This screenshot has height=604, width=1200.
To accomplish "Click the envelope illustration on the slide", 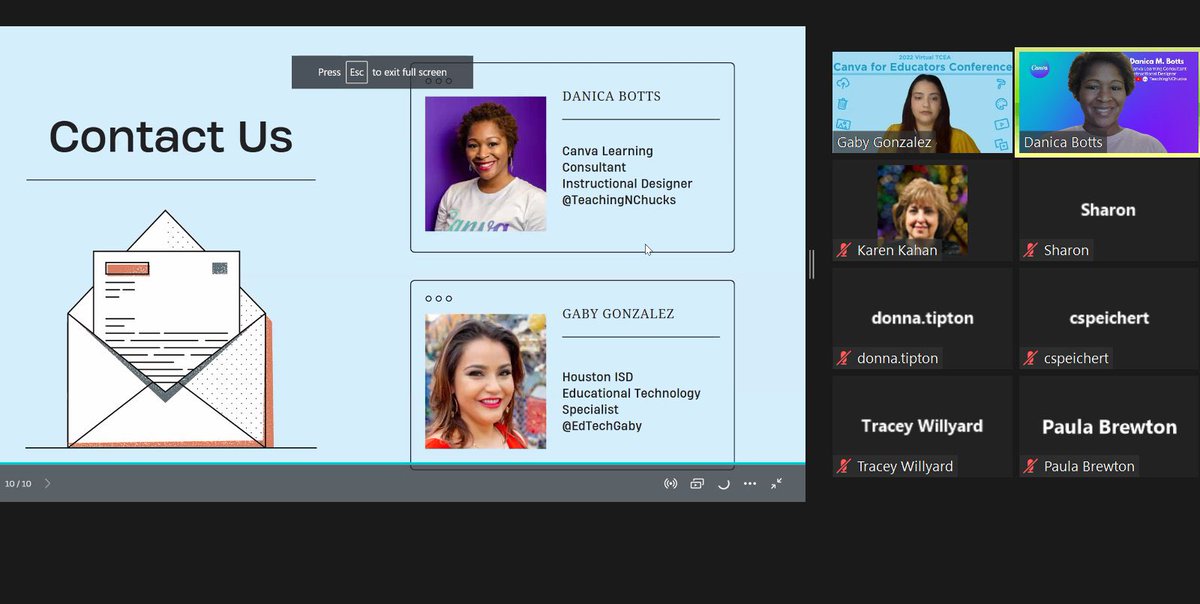I will coord(170,329).
